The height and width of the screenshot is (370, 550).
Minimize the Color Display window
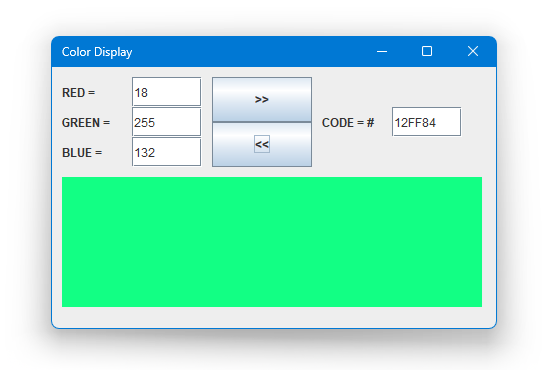pyautogui.click(x=382, y=52)
